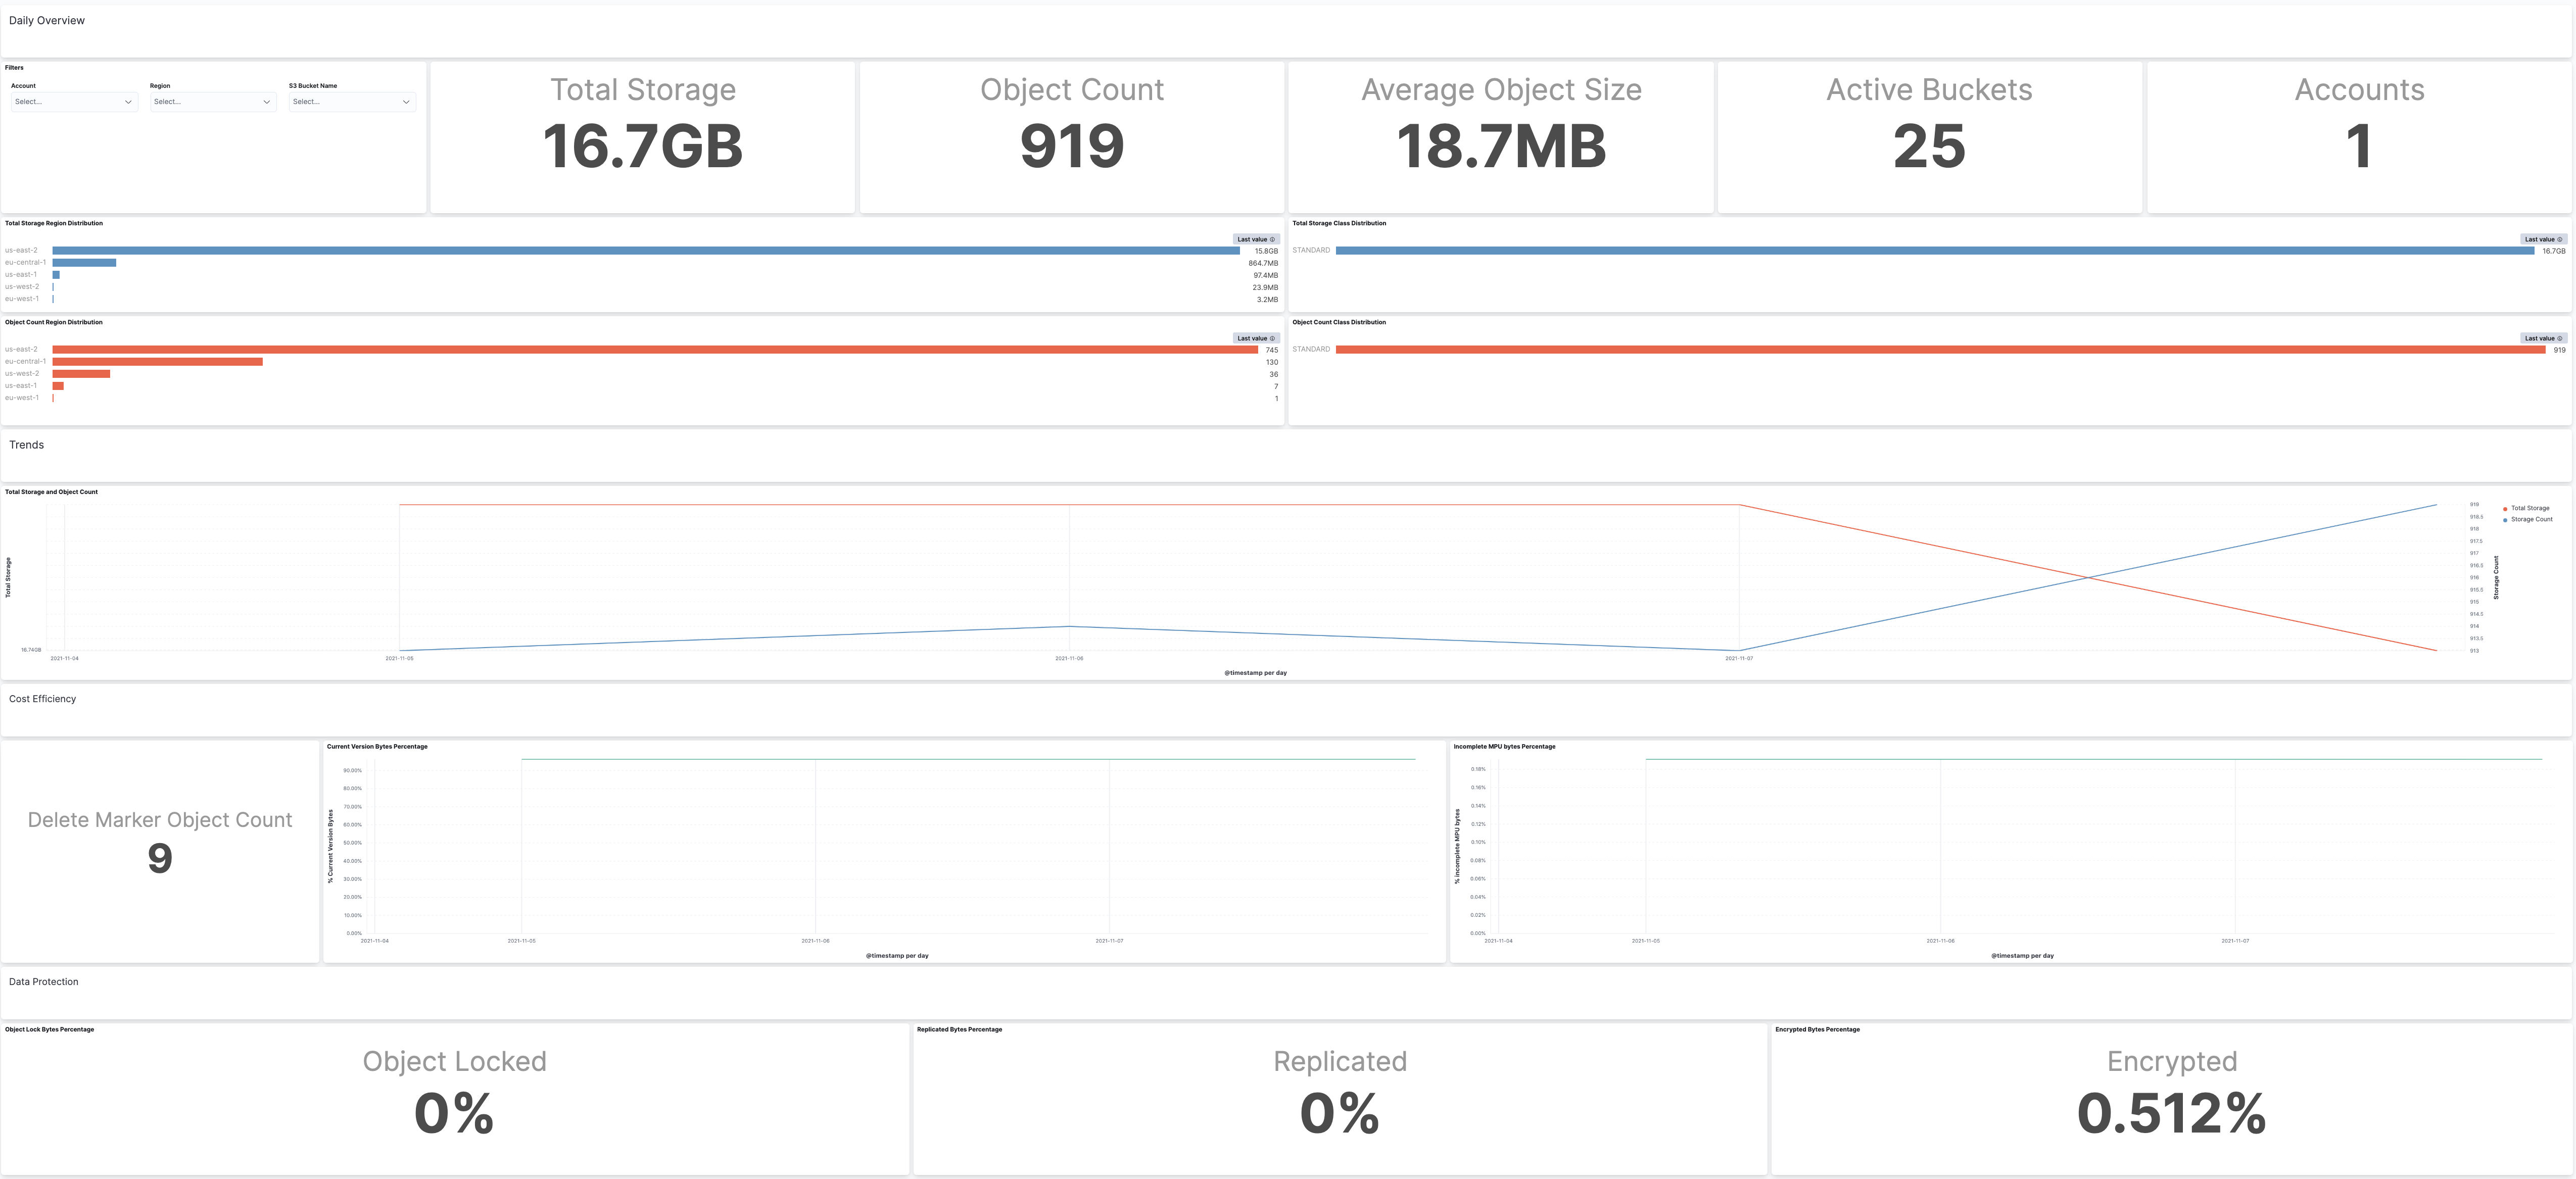The height and width of the screenshot is (1179, 2576).
Task: Select the eu-central-1 orange object count bar
Action: pyautogui.click(x=158, y=362)
